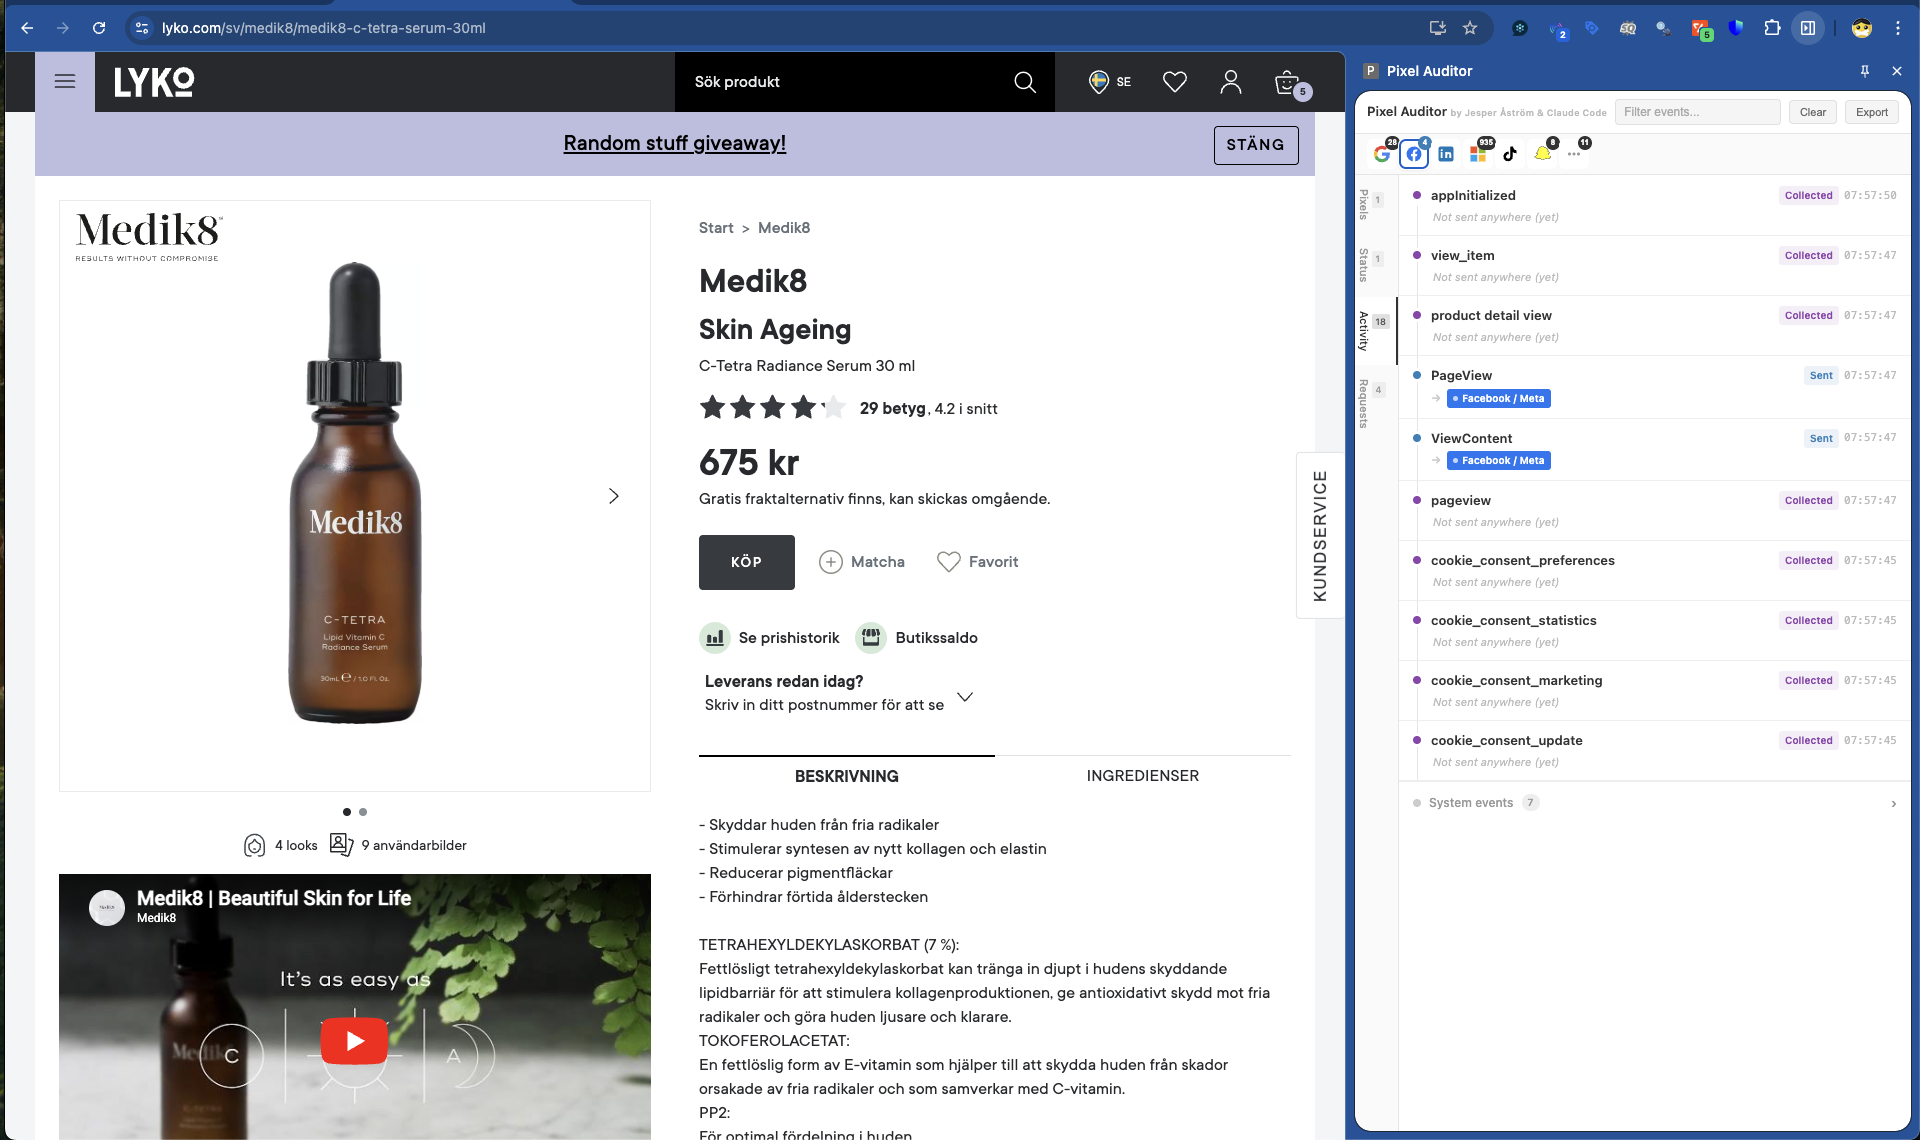Expand the postnummer delivery section
This screenshot has width=1920, height=1140.
point(965,696)
